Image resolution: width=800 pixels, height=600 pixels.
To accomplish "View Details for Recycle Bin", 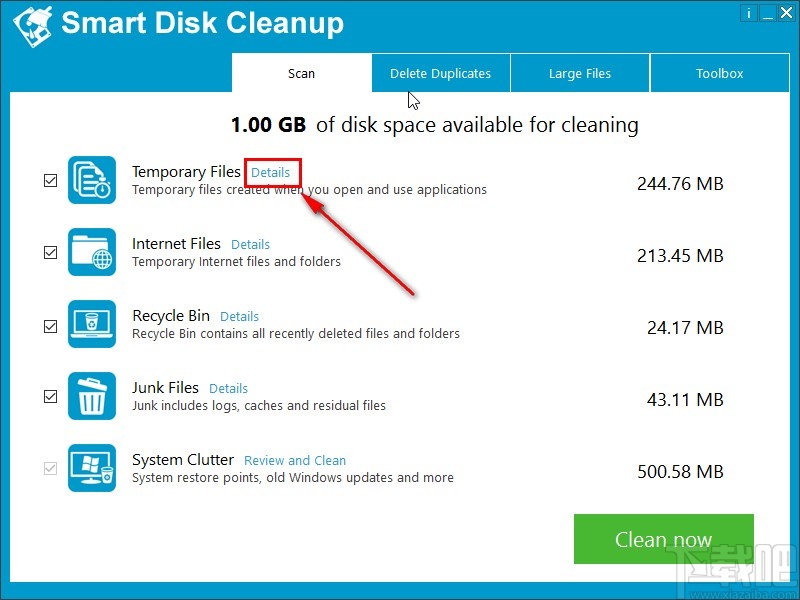I will coord(239,316).
